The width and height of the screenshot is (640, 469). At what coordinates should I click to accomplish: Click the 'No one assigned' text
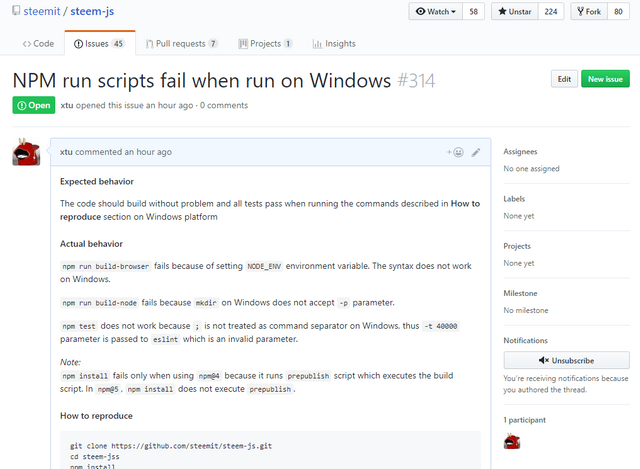pos(531,169)
